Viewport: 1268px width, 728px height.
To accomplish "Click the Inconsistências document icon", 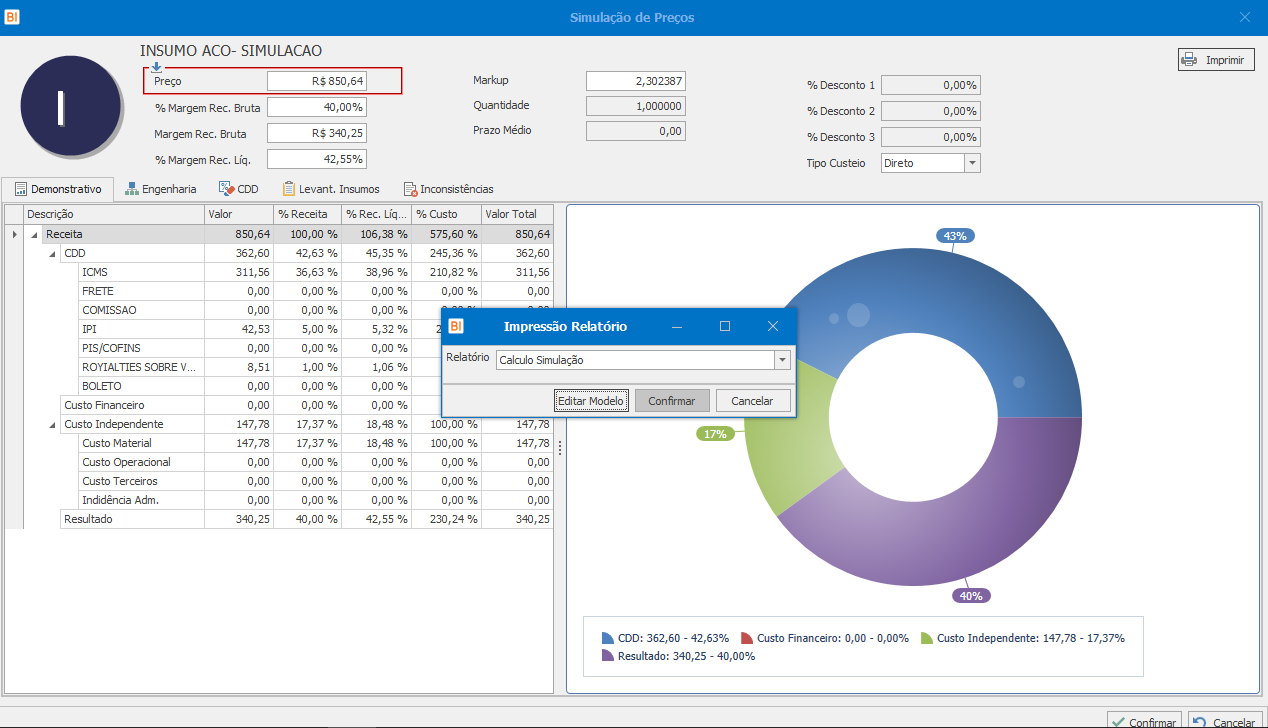I will (x=410, y=189).
